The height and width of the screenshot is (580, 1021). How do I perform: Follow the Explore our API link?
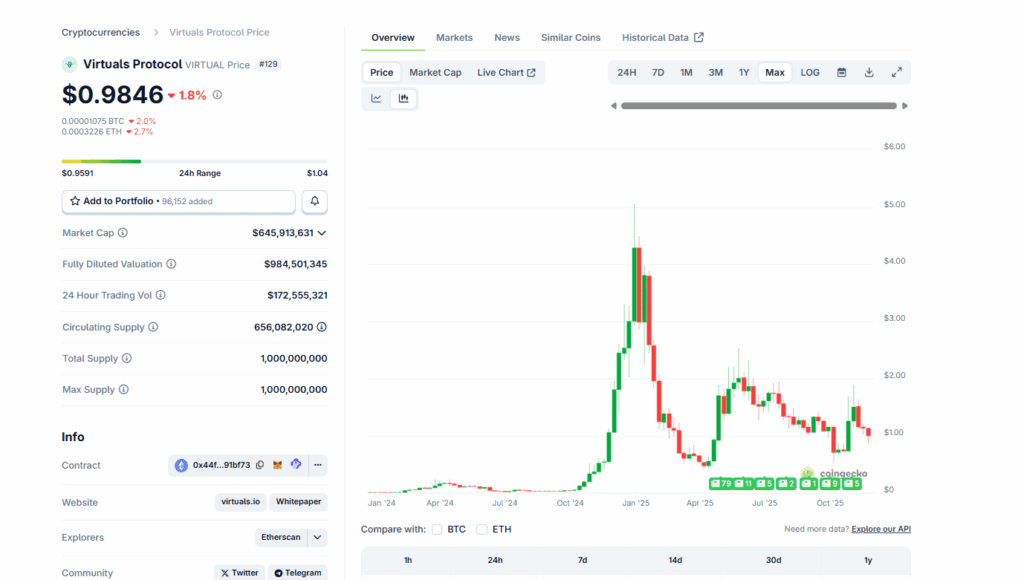pos(881,529)
